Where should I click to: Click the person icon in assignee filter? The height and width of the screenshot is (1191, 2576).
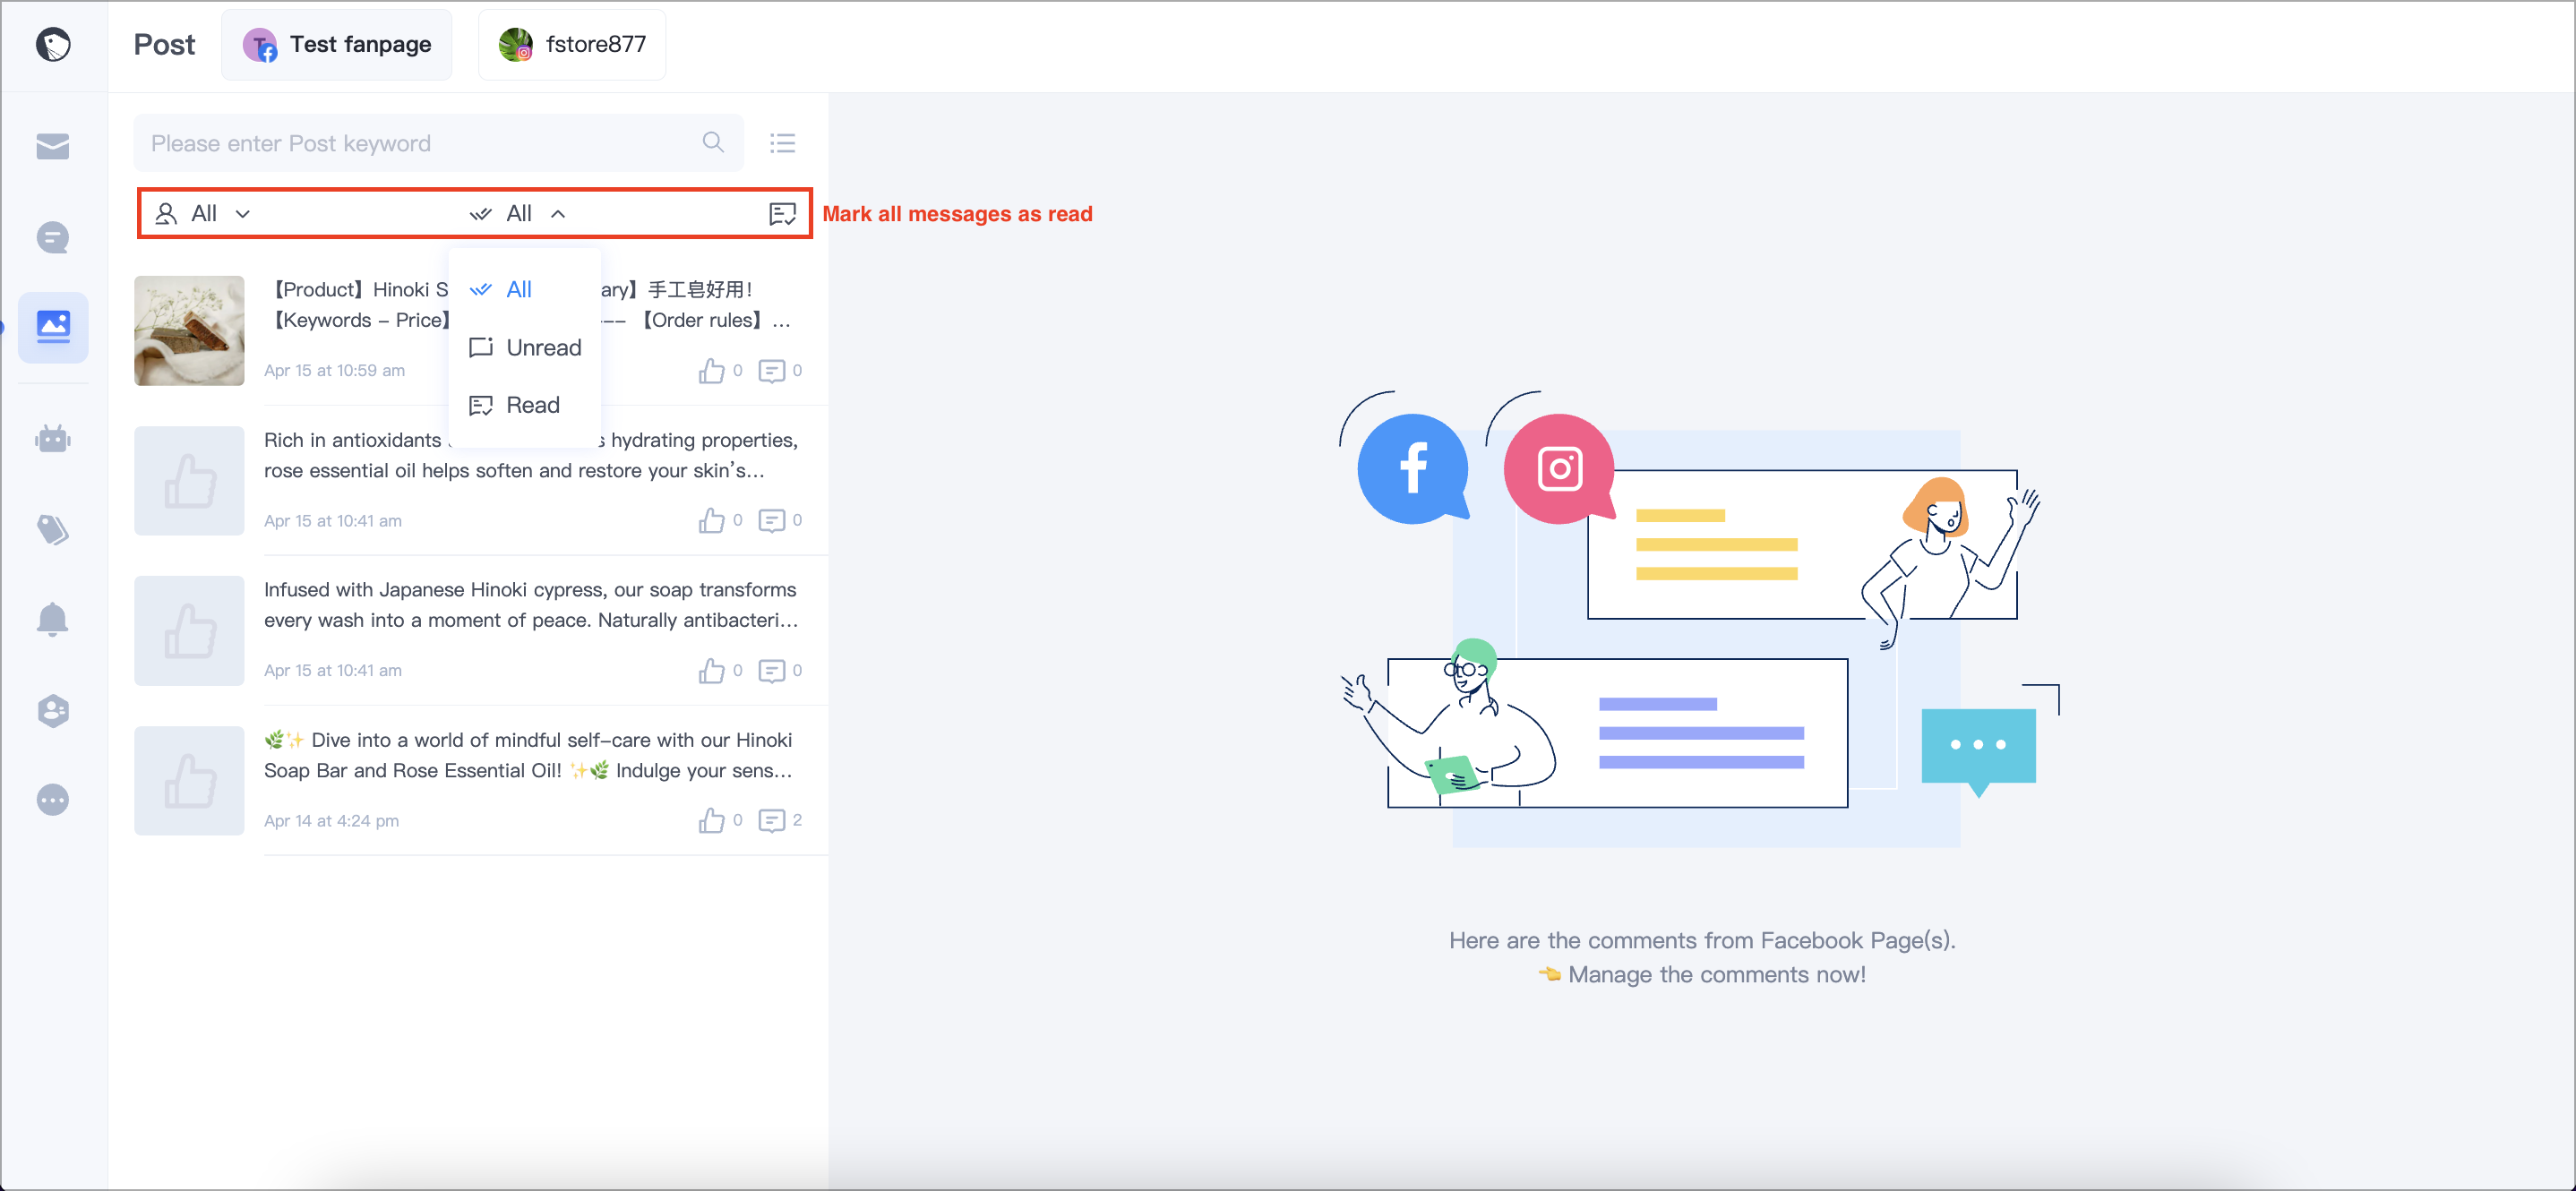coord(166,213)
